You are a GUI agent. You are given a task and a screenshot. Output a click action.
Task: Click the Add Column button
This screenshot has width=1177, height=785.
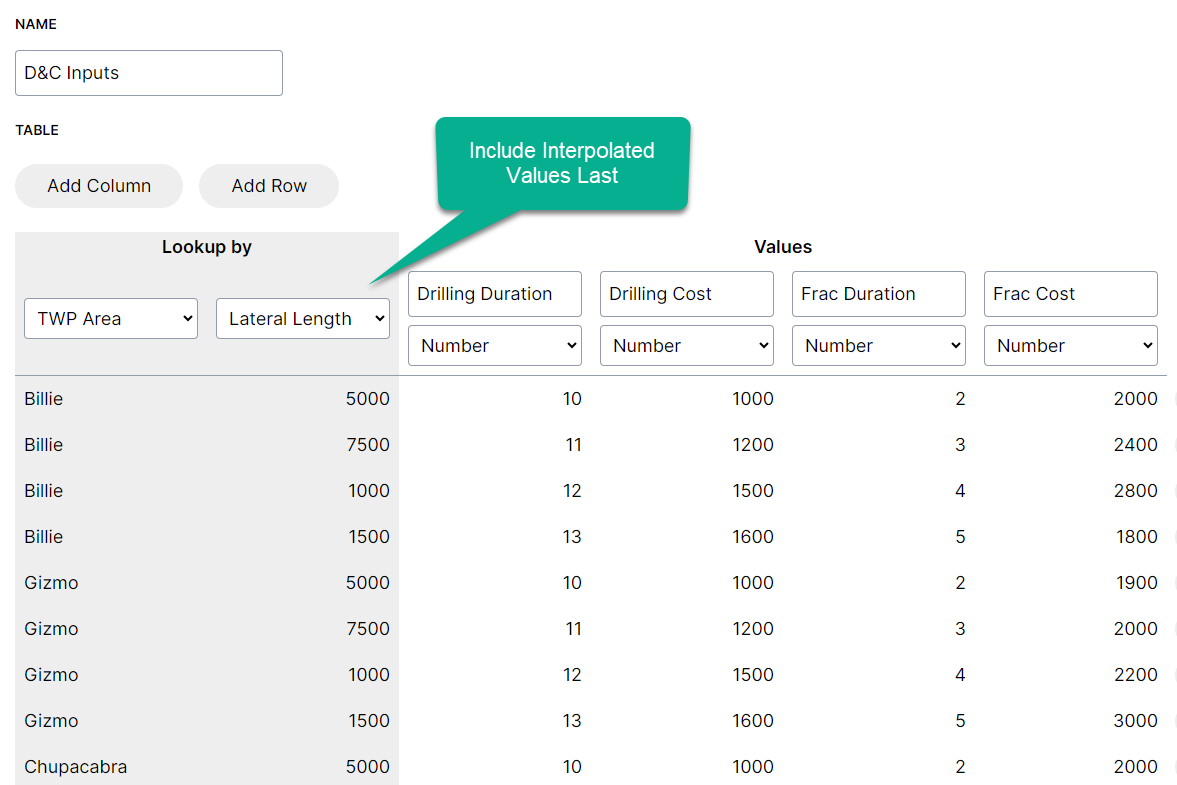(99, 186)
